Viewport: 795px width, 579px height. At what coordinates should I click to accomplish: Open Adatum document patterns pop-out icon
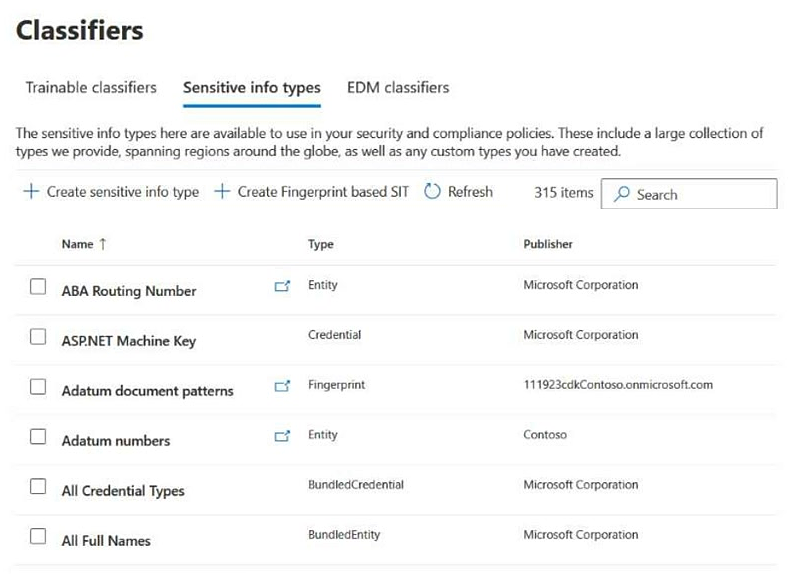pyautogui.click(x=282, y=386)
